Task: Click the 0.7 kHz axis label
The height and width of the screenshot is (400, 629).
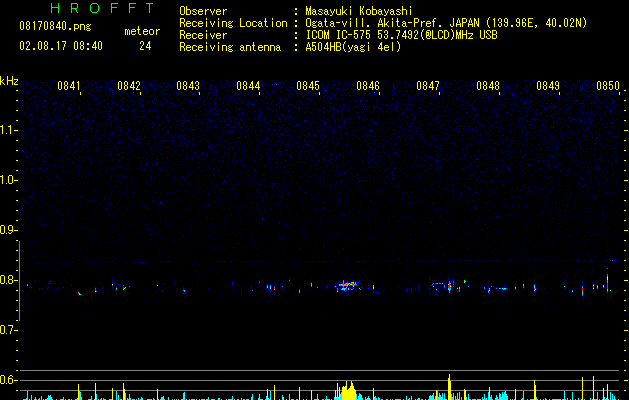Action: click(8, 330)
